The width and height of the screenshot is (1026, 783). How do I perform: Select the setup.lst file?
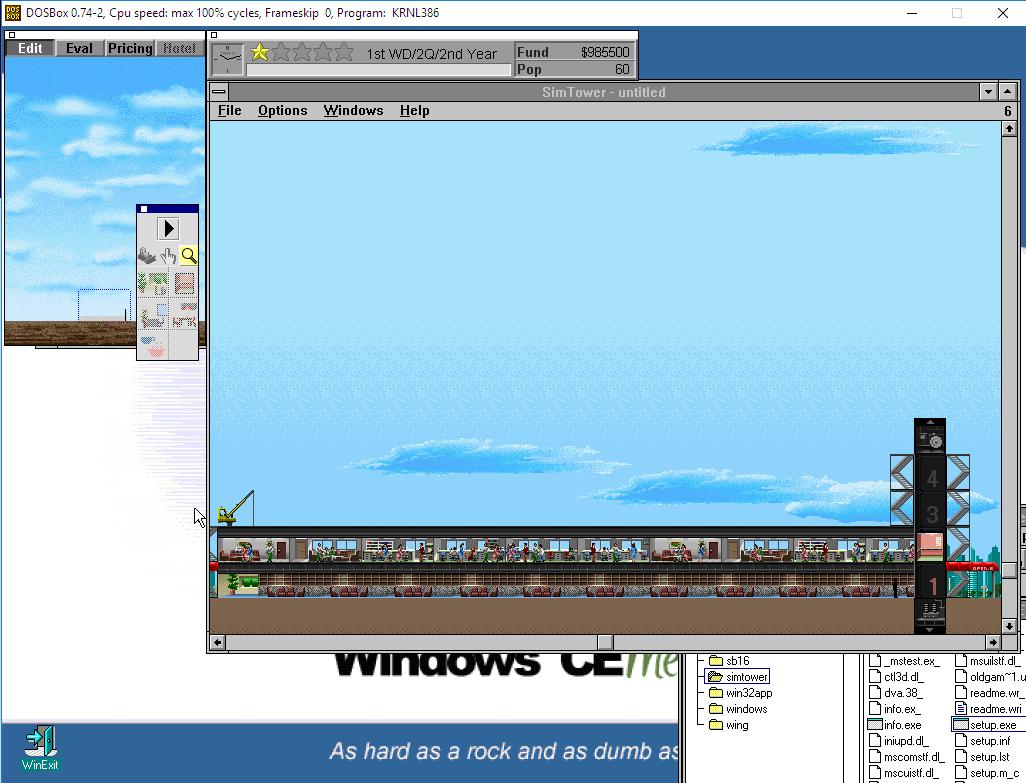click(982, 757)
